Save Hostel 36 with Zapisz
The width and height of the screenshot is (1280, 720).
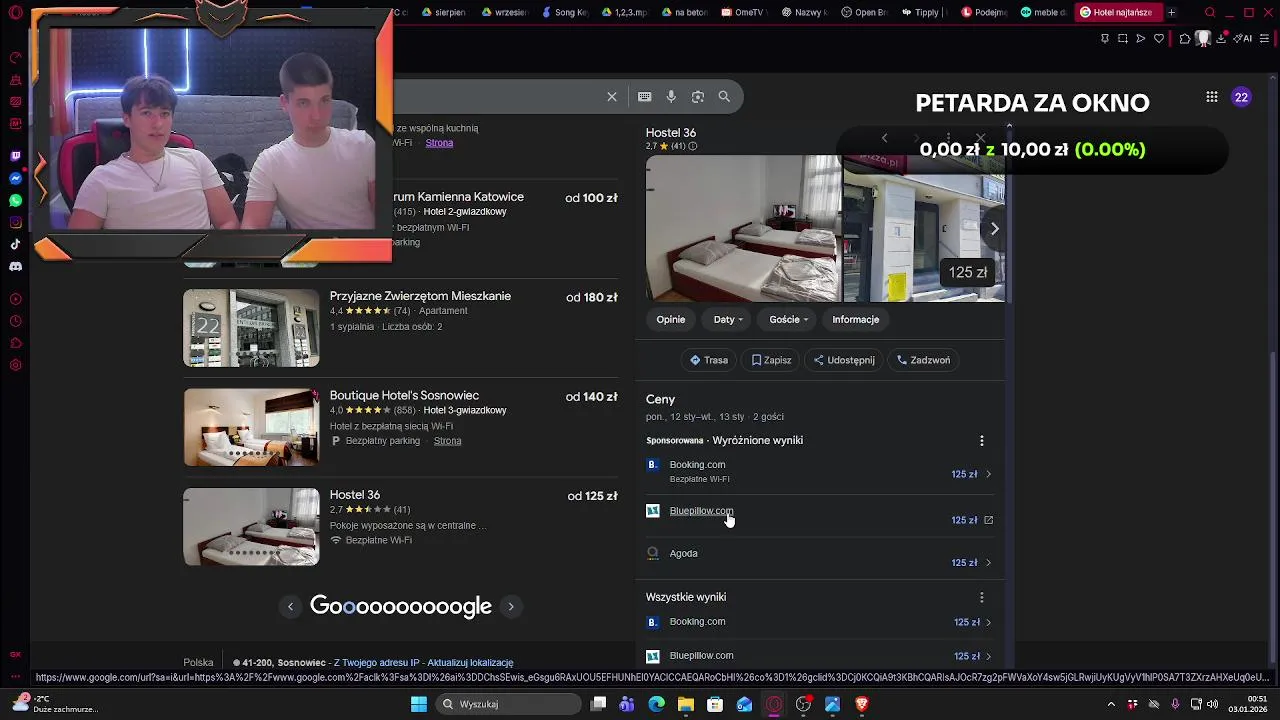click(771, 360)
